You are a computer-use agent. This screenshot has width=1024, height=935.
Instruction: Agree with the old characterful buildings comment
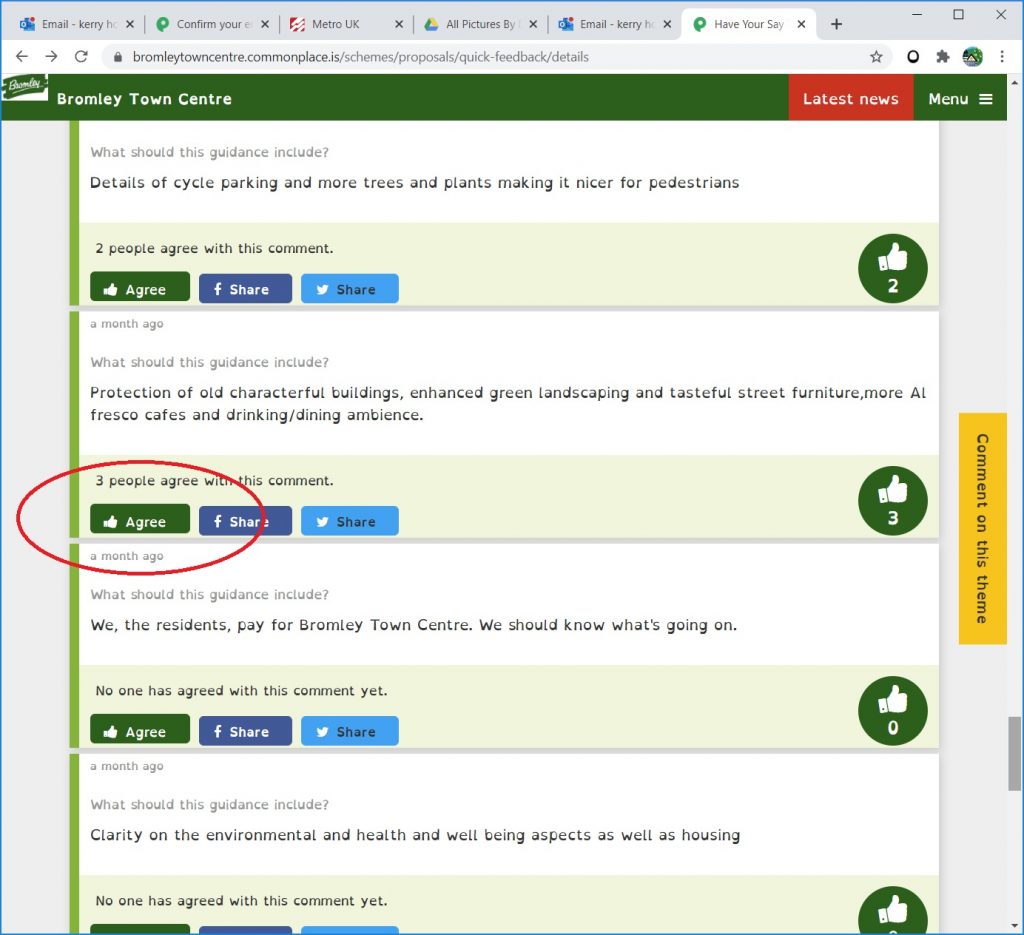(140, 520)
